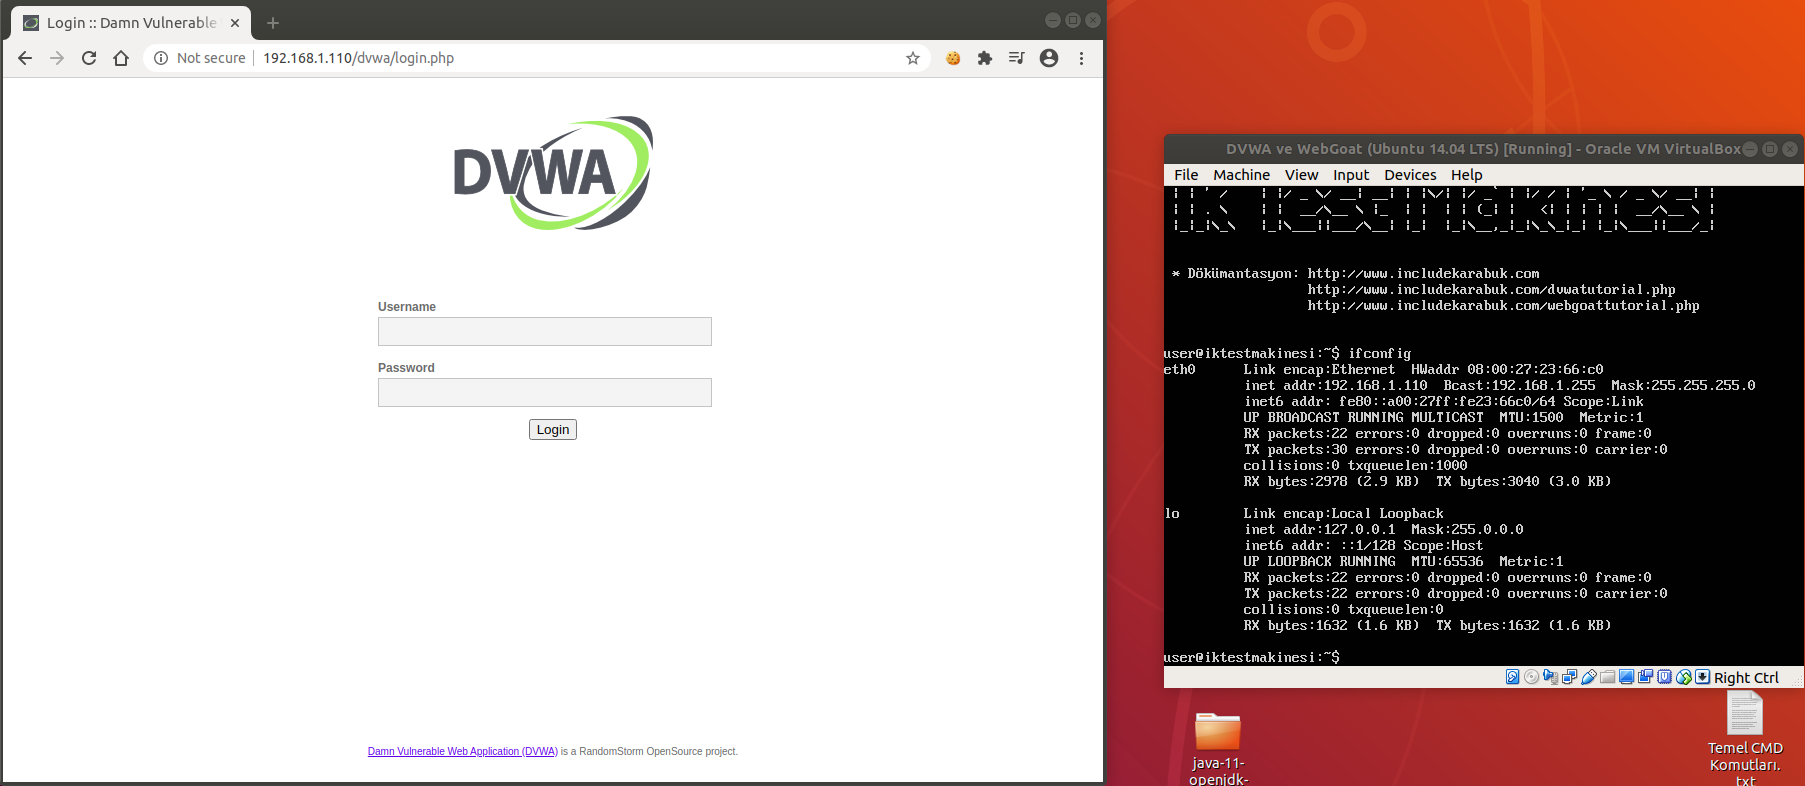Open Chrome's three-dot menu
The height and width of the screenshot is (786, 1805).
pyautogui.click(x=1081, y=58)
